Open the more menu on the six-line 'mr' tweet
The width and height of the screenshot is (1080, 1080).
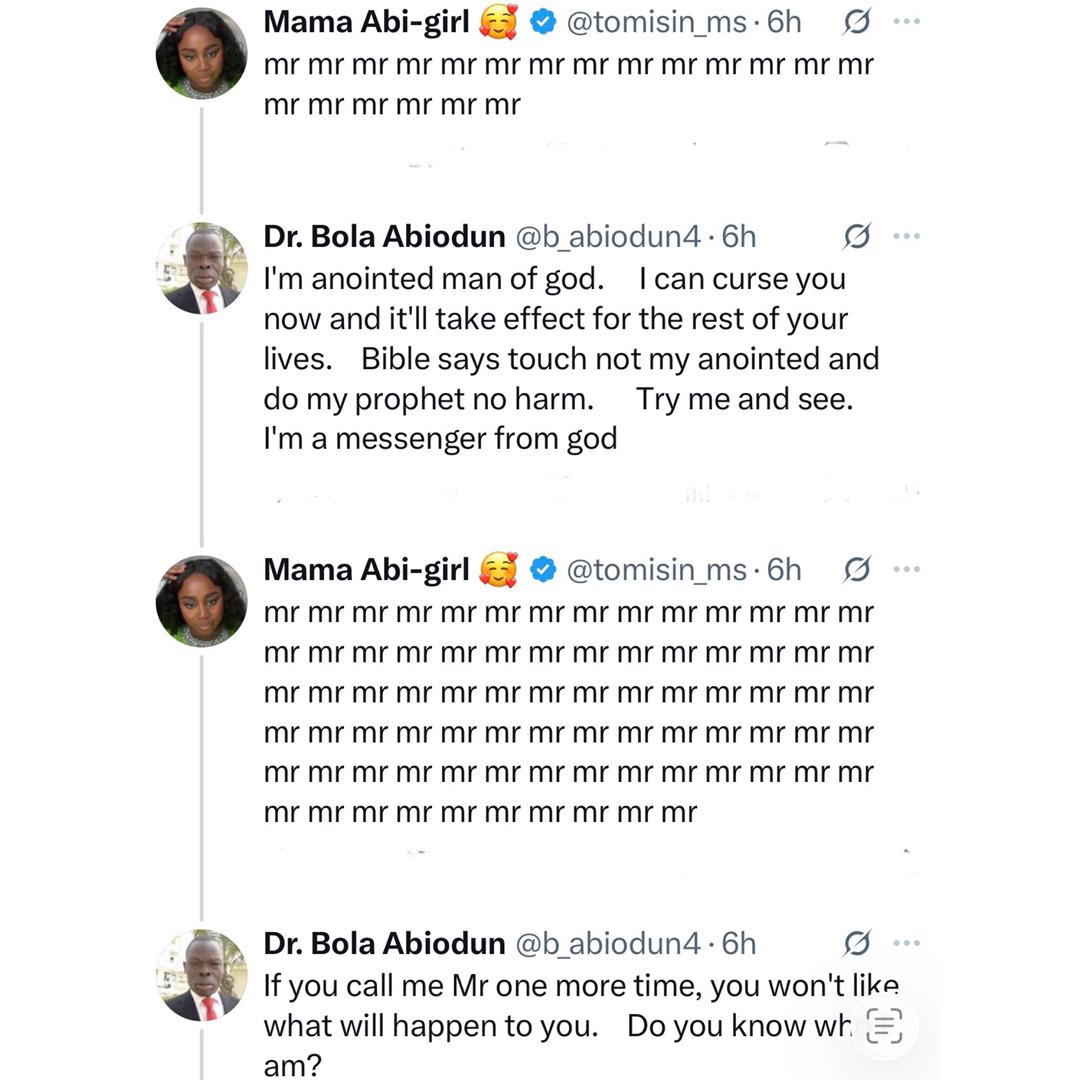coord(906,569)
